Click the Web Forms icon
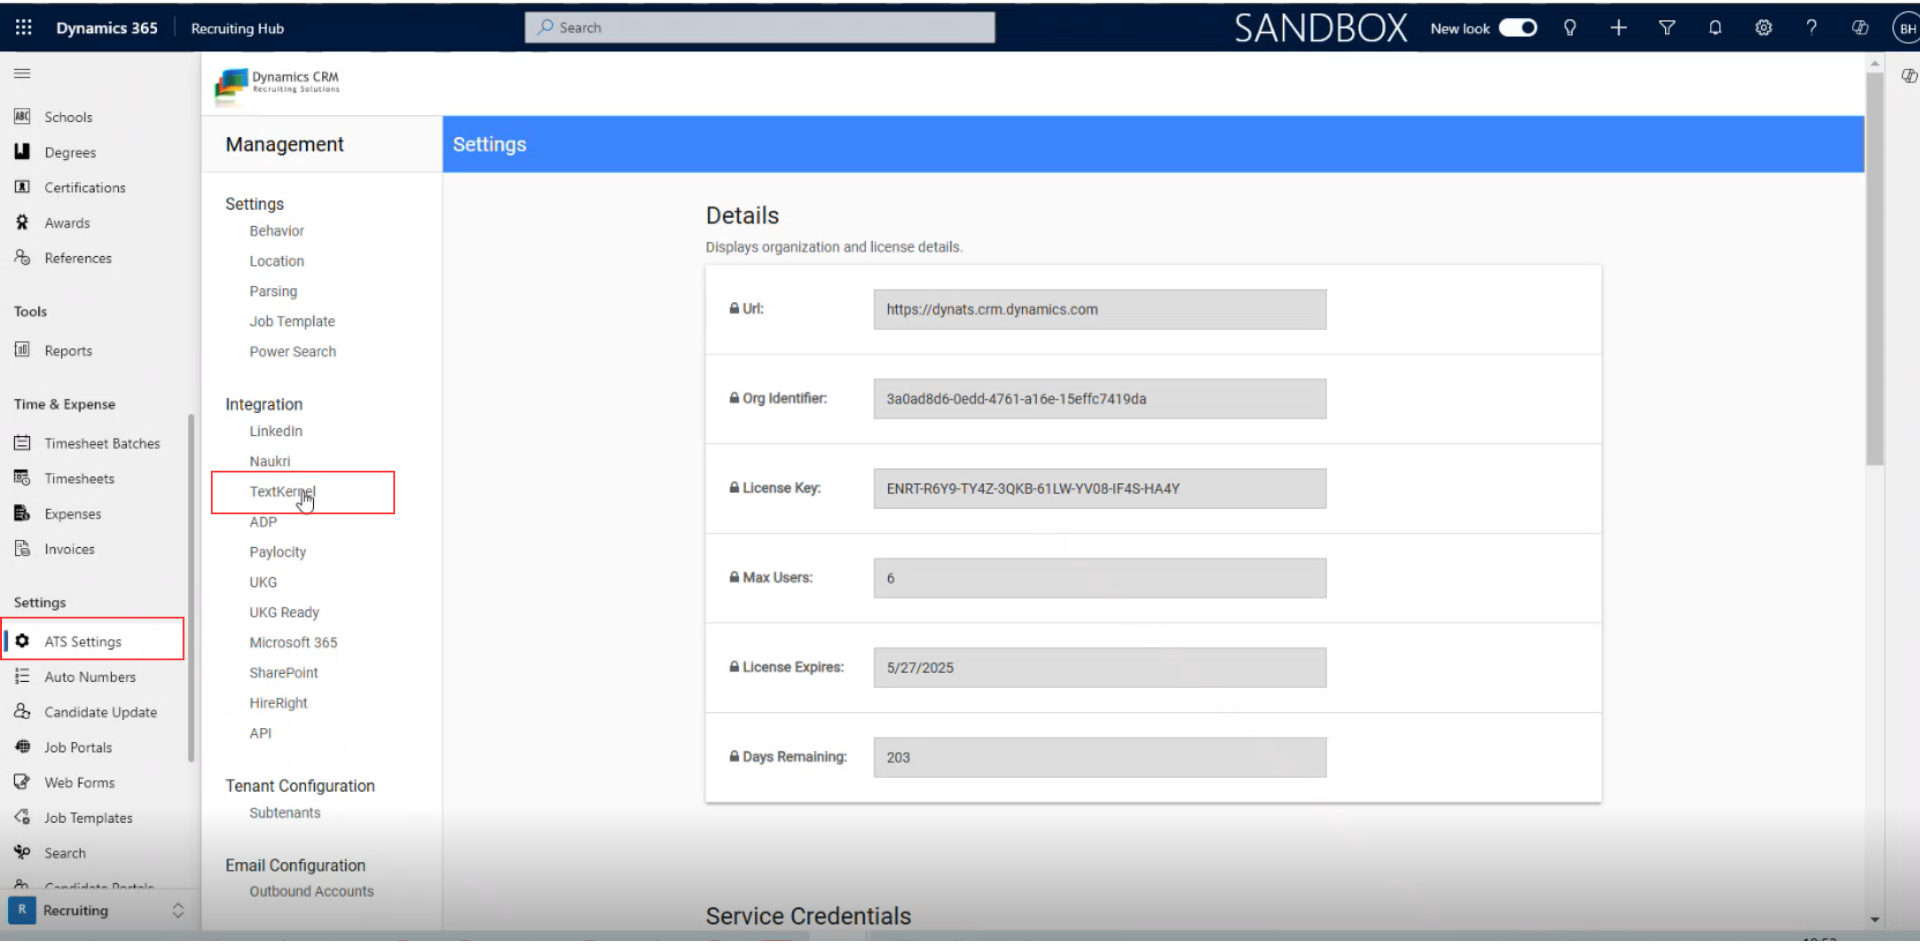This screenshot has width=1920, height=945. 22,782
